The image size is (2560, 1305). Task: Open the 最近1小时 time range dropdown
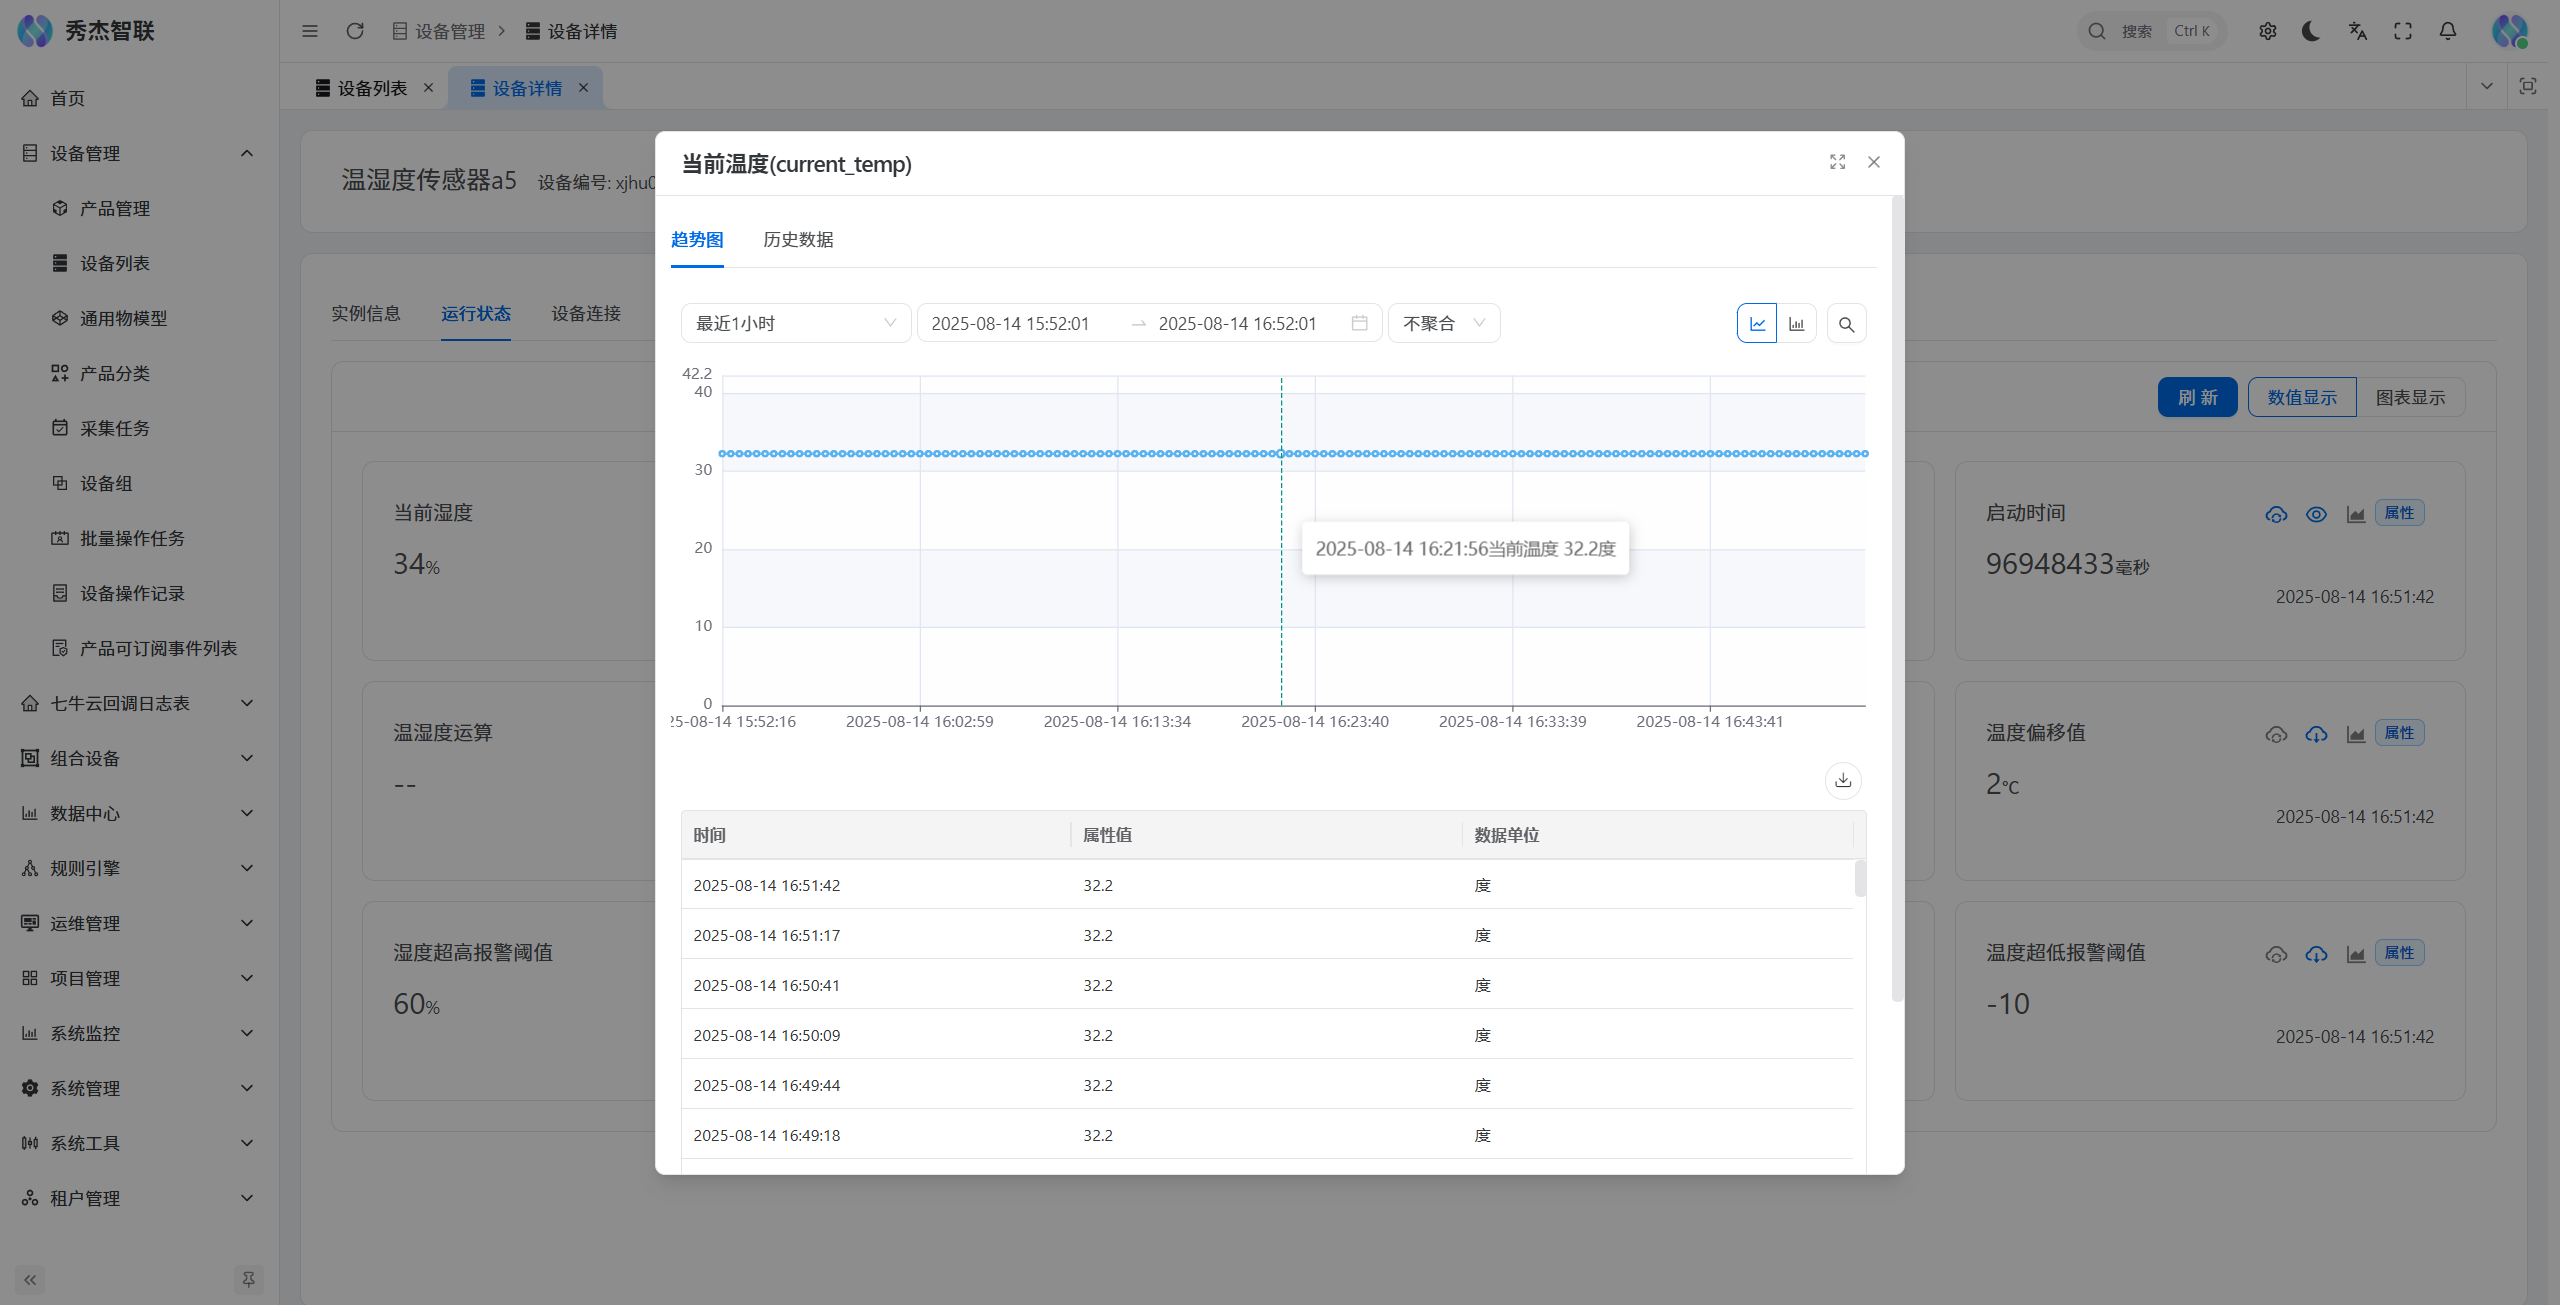point(795,323)
